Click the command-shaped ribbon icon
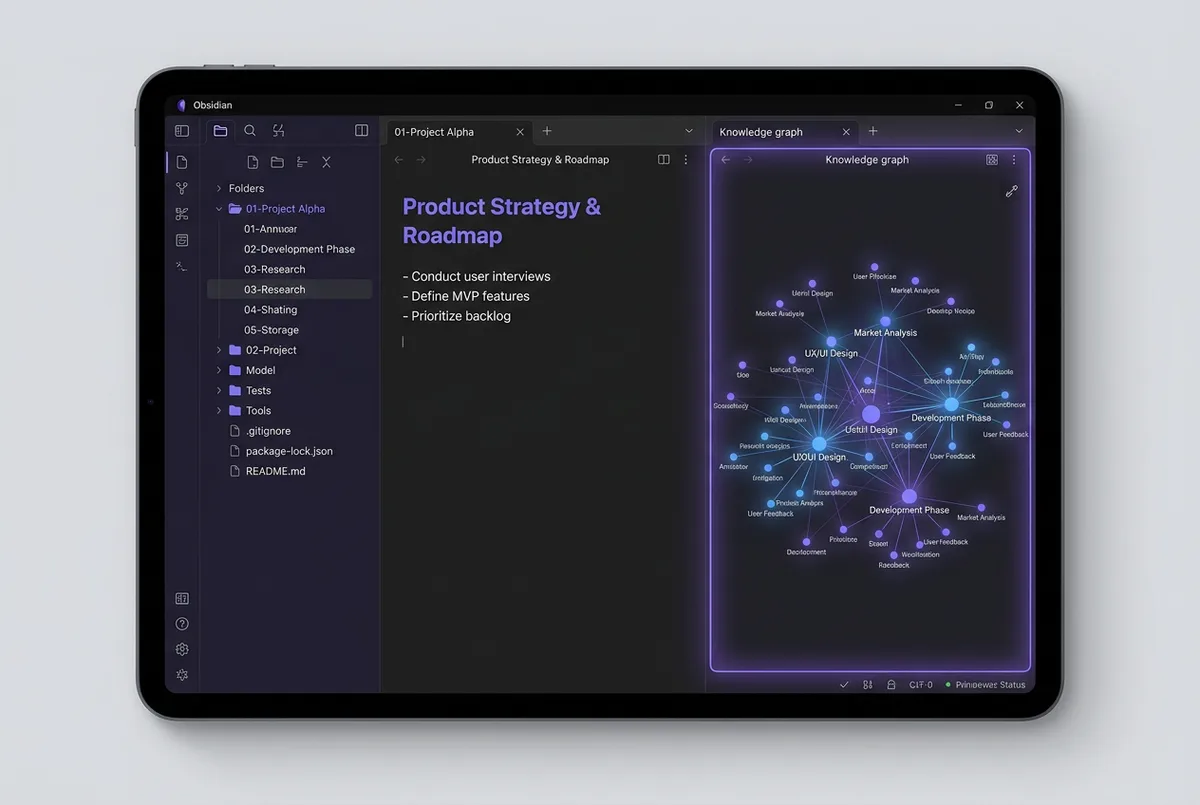This screenshot has height=805, width=1200. (x=182, y=214)
